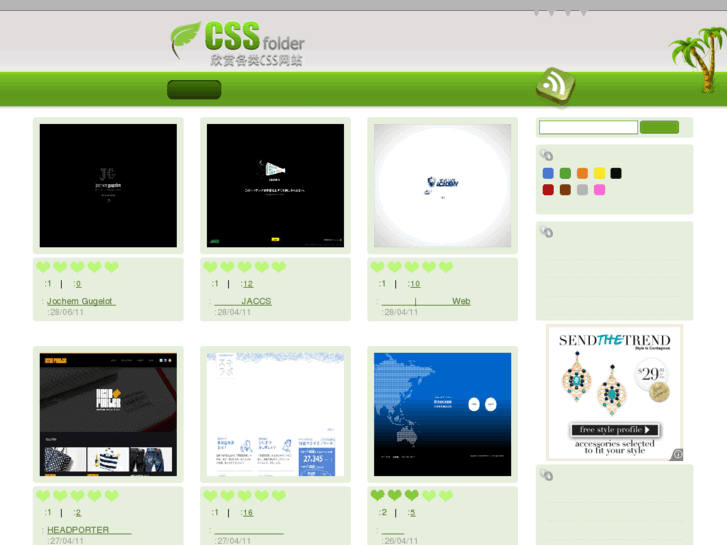
Task: Click the green search submit button
Action: [659, 127]
